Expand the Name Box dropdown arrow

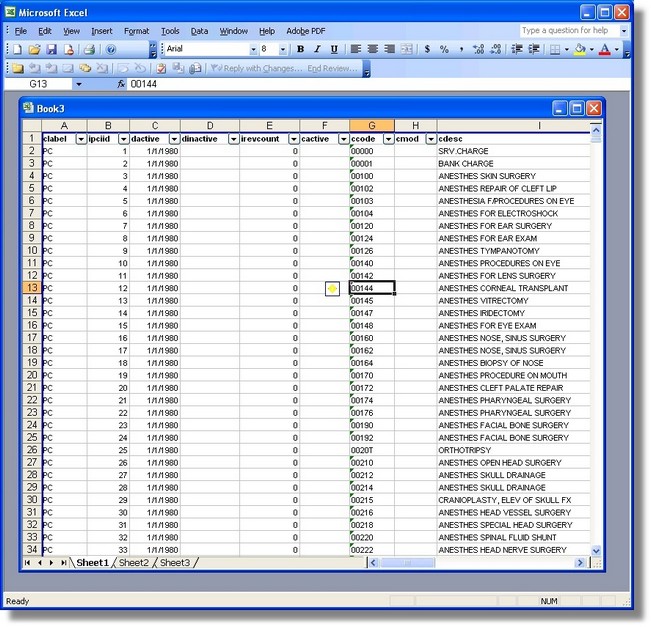tap(78, 84)
